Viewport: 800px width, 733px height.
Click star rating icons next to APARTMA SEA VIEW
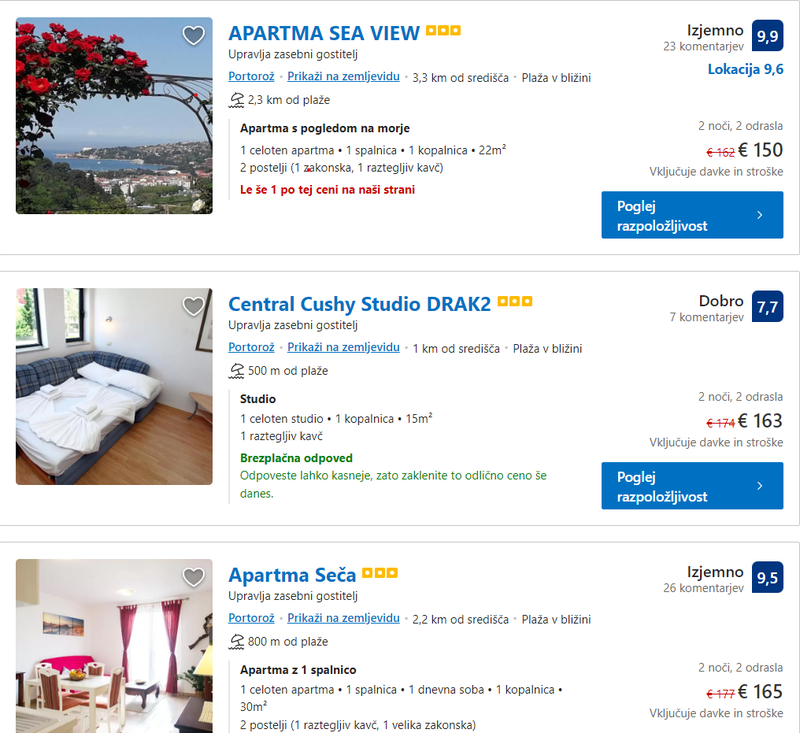tap(443, 31)
